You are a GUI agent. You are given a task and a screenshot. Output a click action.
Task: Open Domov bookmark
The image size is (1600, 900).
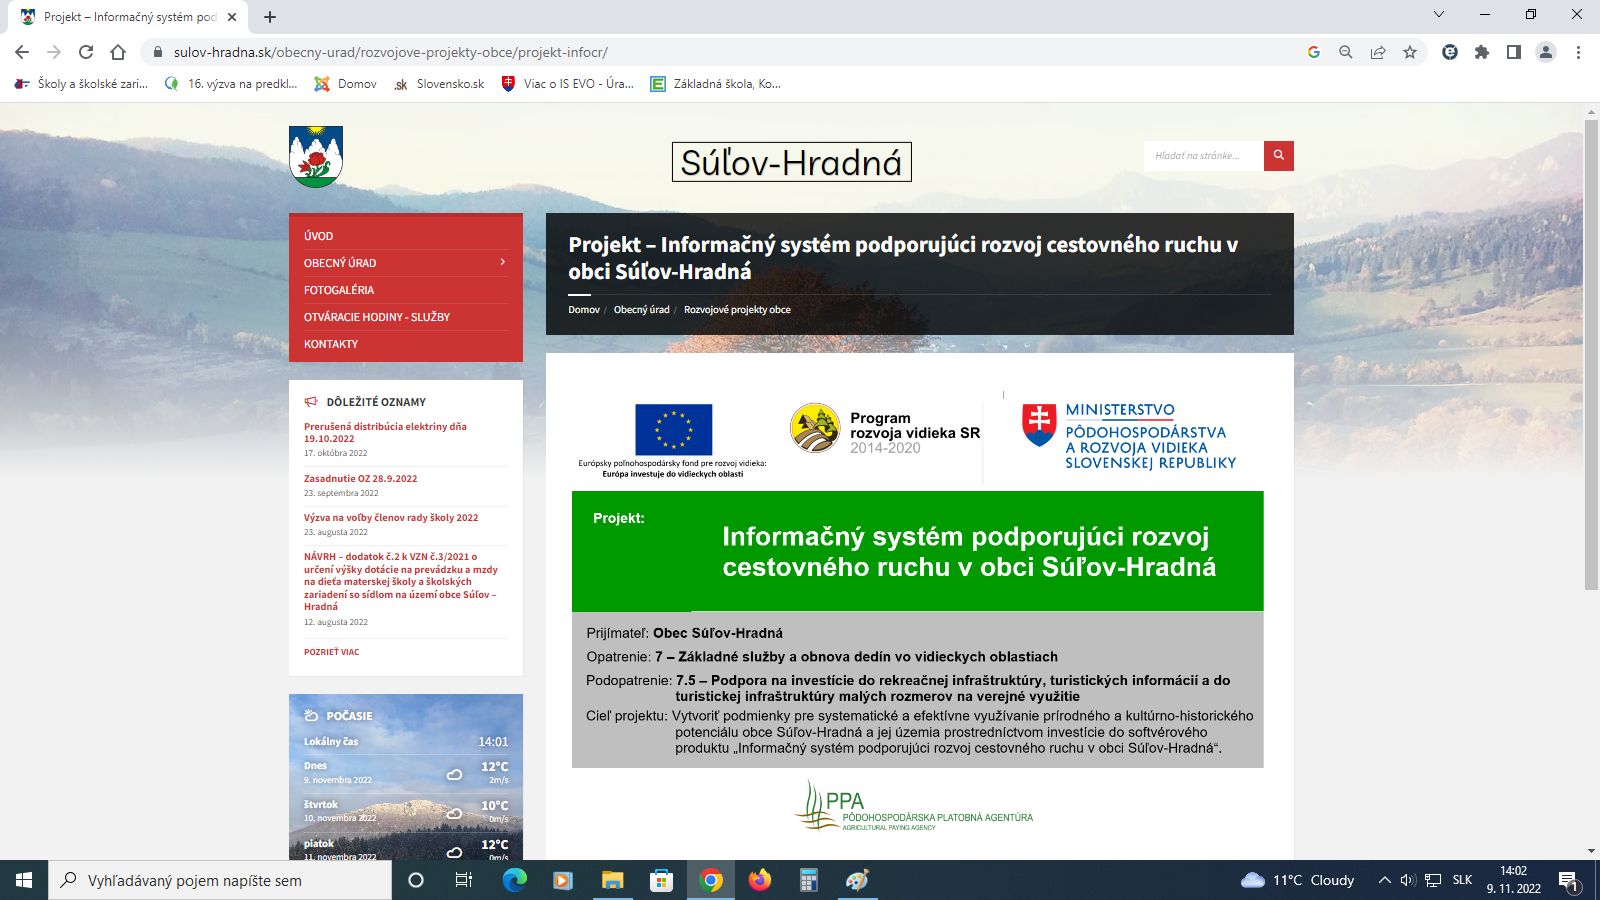(x=345, y=84)
